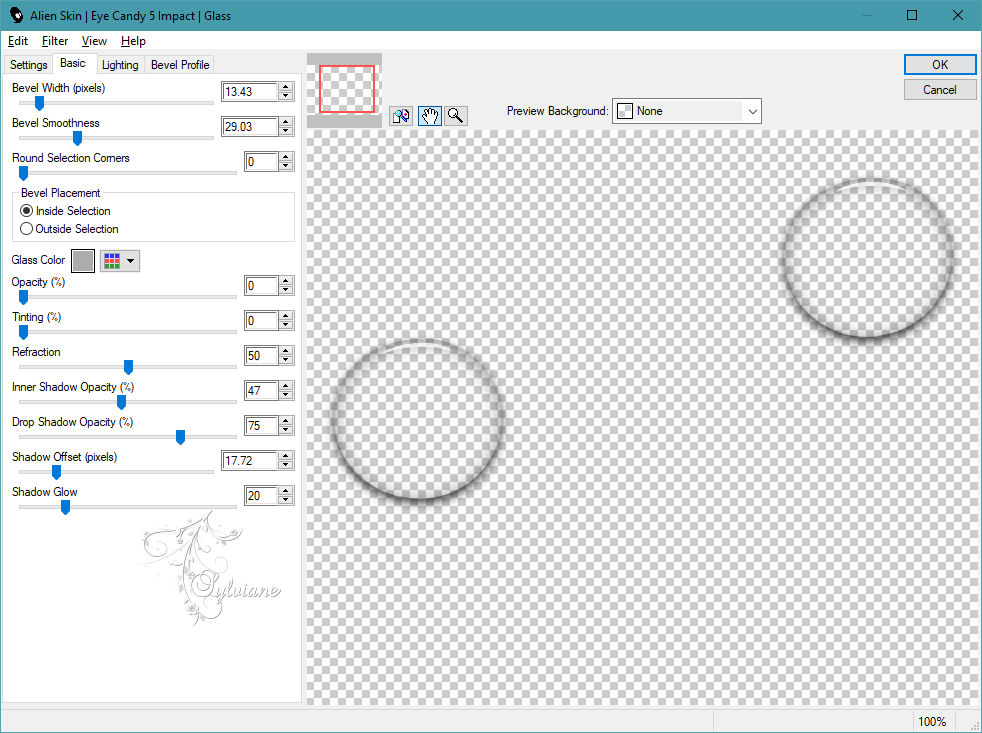This screenshot has height=733, width=982.
Task: Click the Opacity slider handle
Action: tap(23, 298)
